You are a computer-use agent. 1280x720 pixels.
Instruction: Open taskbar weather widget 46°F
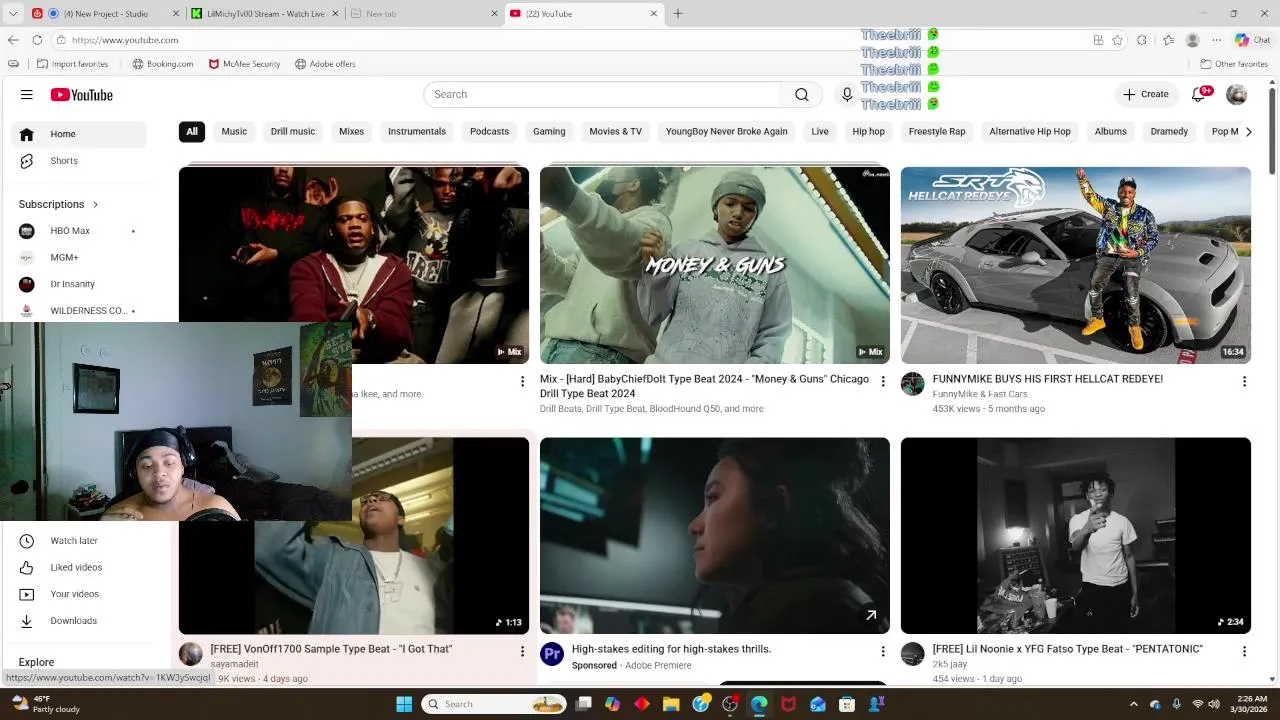45,704
